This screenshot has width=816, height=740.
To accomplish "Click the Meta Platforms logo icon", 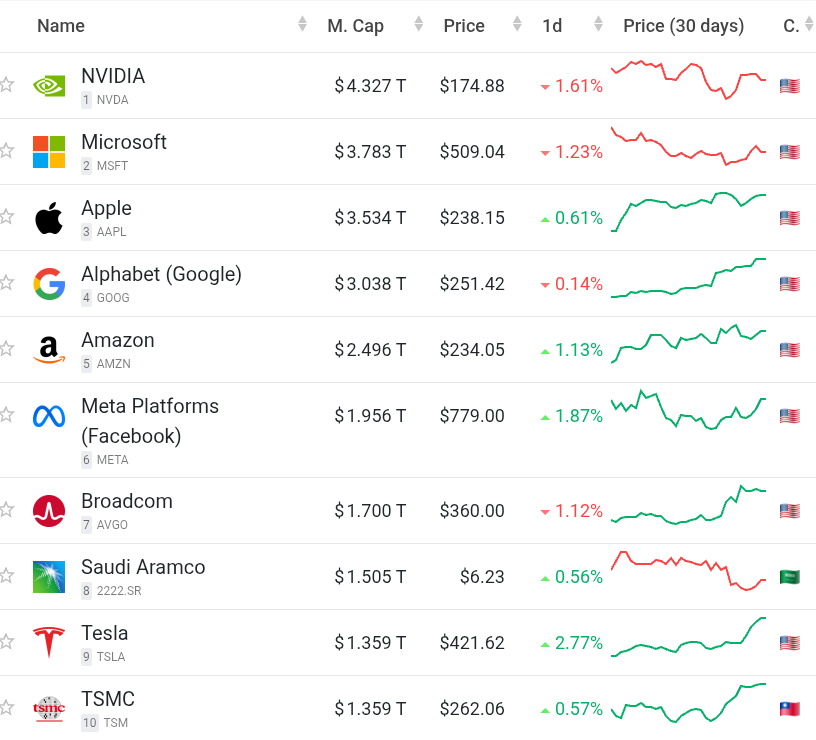I will tap(49, 416).
